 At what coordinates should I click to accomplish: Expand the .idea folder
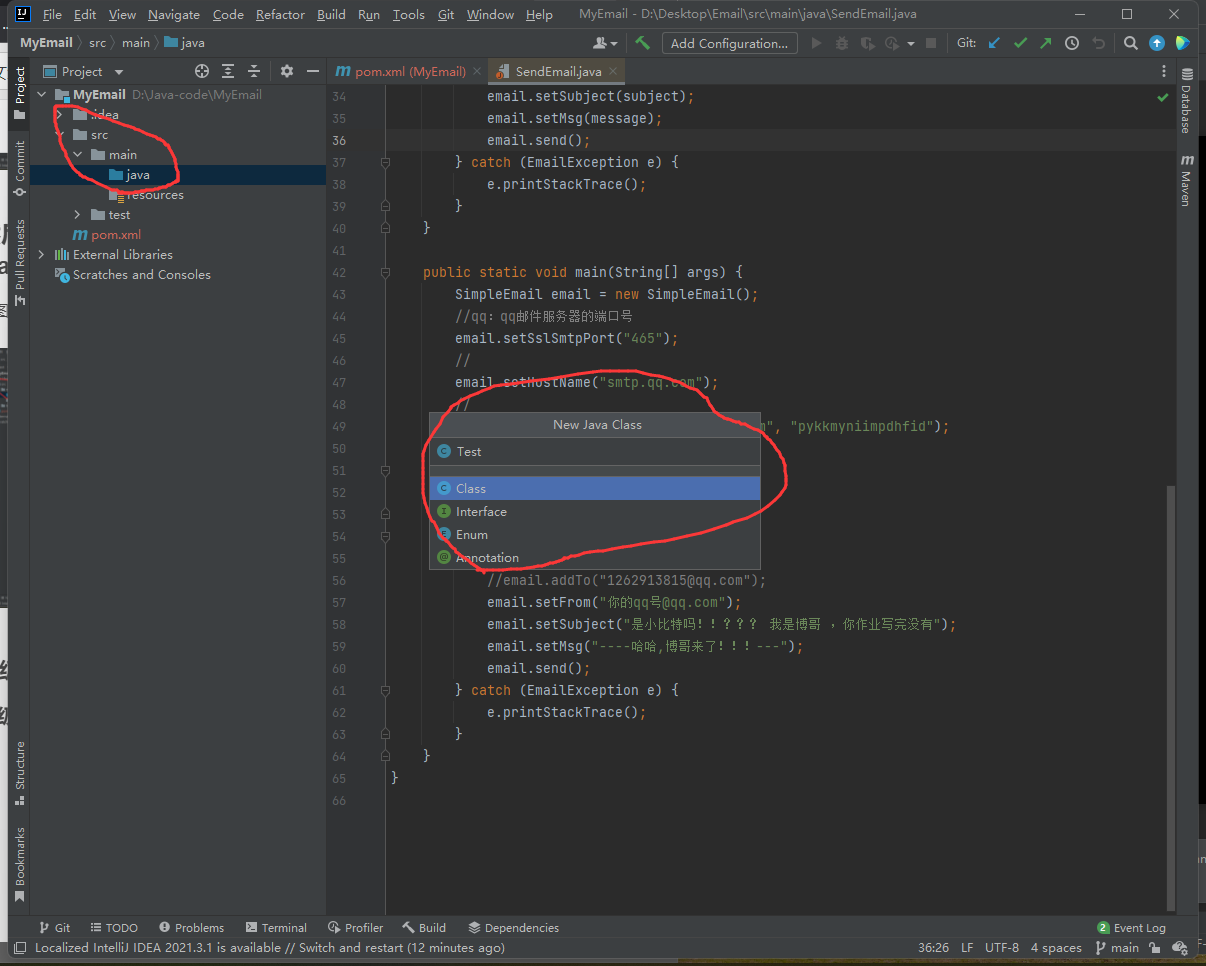click(x=59, y=114)
